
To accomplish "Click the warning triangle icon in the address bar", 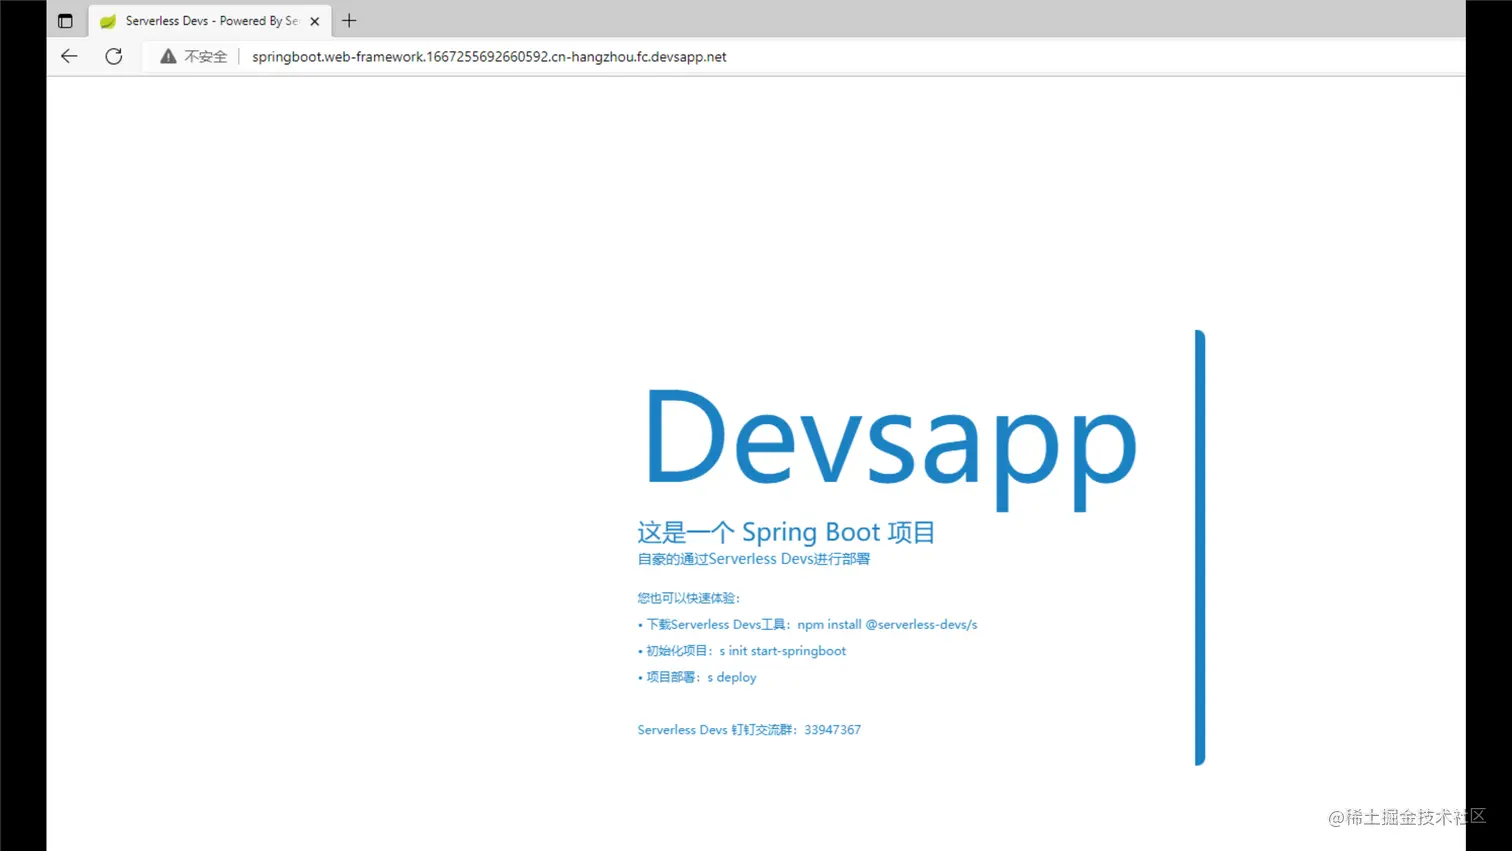I will [x=168, y=56].
